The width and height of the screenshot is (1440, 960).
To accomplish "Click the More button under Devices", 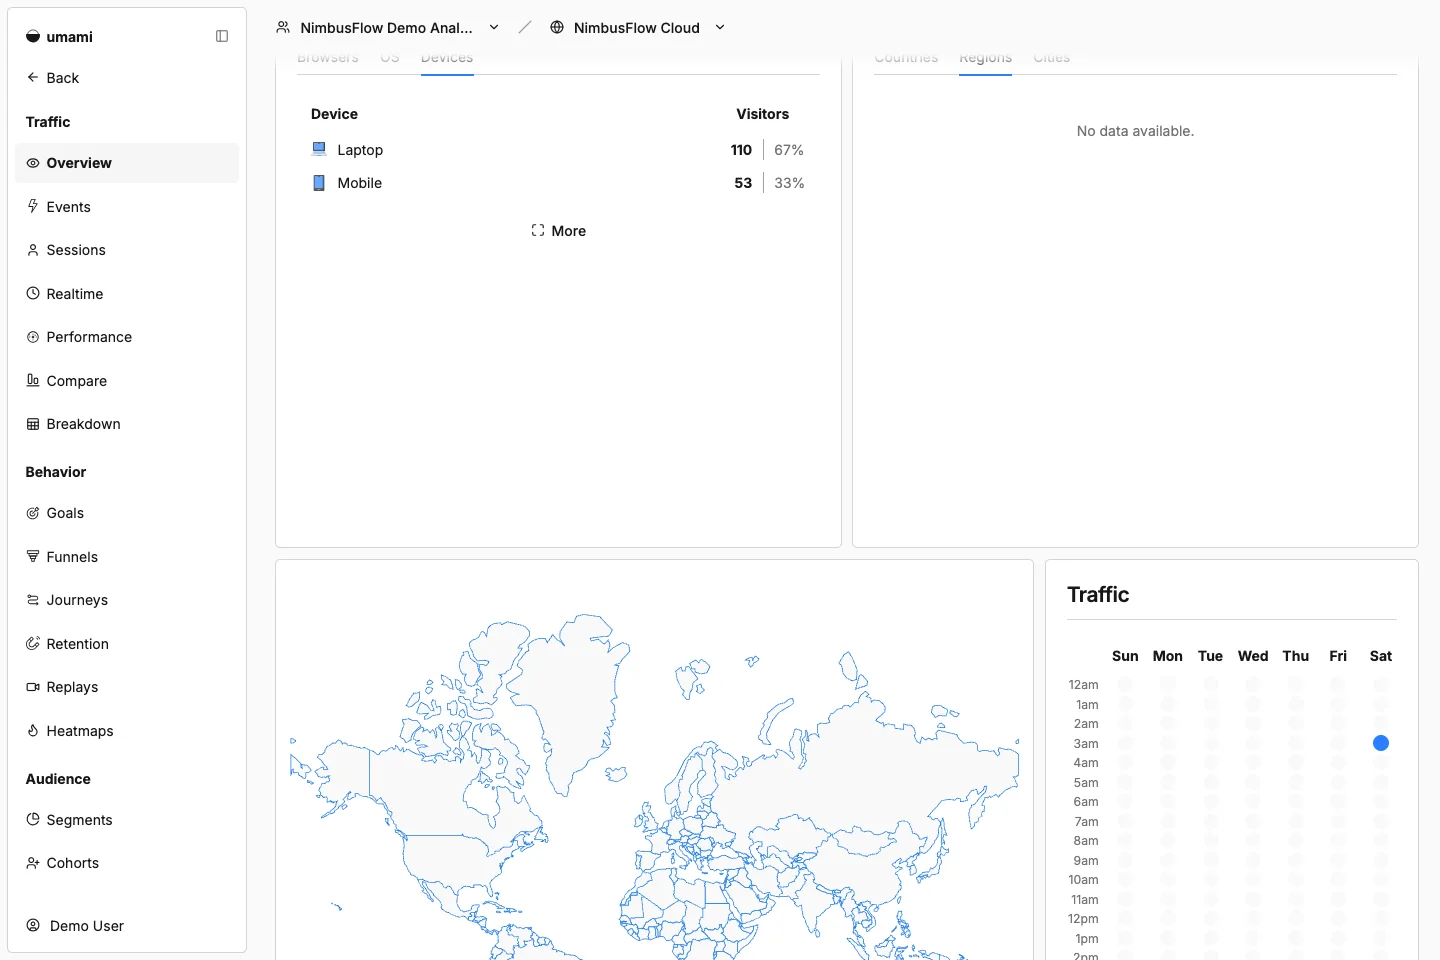I will [x=558, y=231].
